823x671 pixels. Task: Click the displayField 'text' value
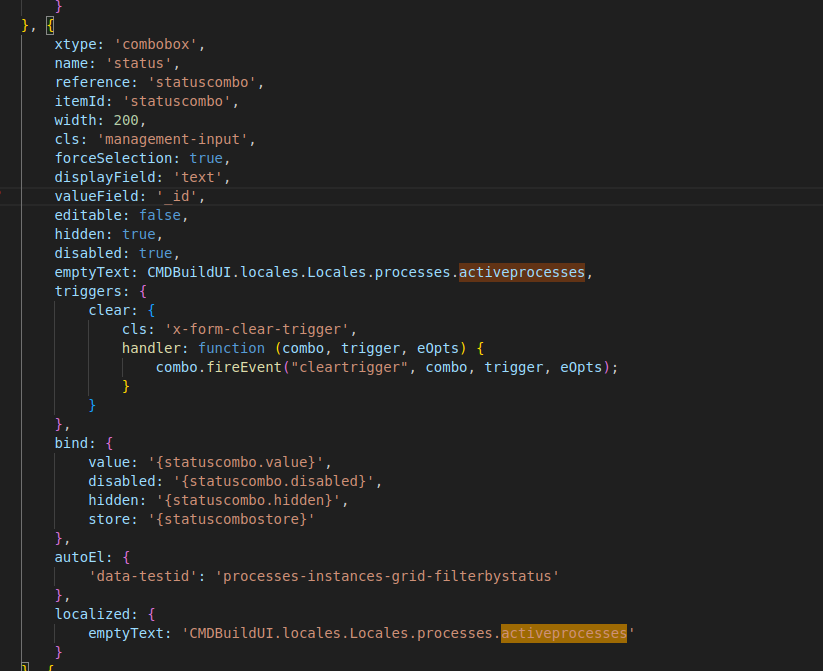pyautogui.click(x=198, y=177)
